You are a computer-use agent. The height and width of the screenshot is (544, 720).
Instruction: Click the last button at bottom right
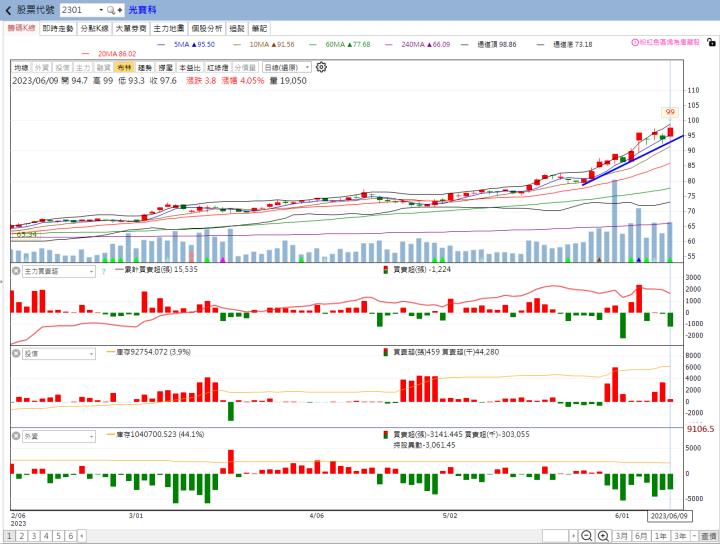tap(709, 536)
